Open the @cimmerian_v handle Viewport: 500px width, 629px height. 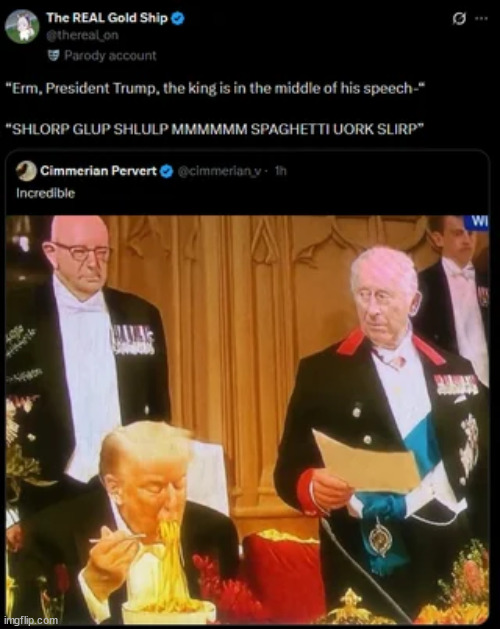219,171
